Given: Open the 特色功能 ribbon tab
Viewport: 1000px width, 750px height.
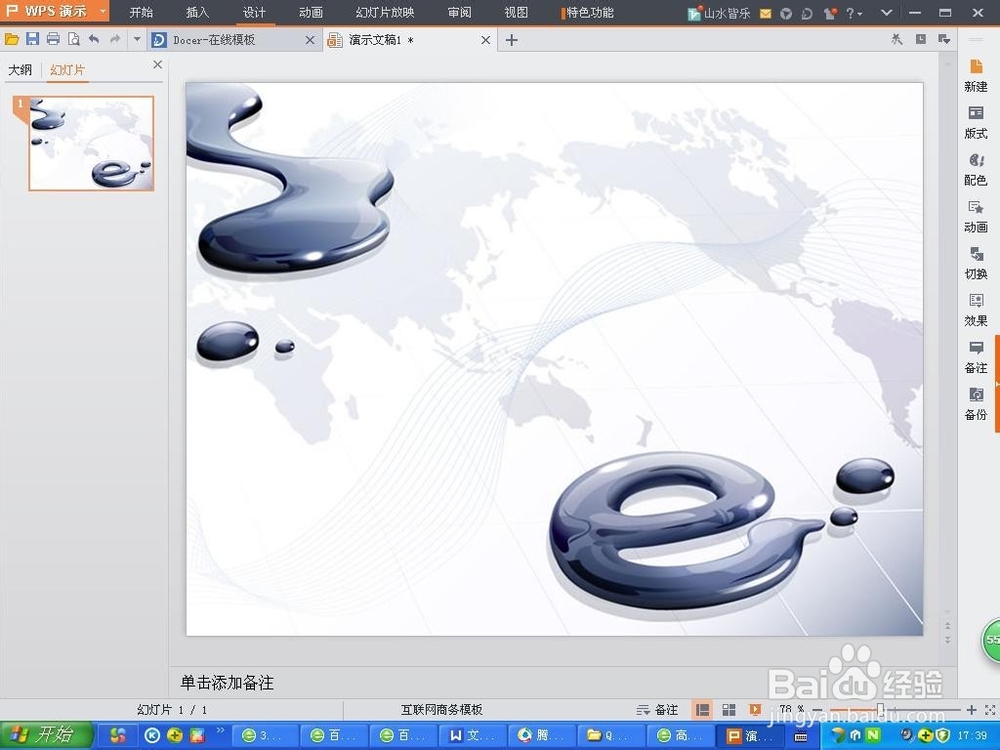Looking at the screenshot, I should pos(588,12).
